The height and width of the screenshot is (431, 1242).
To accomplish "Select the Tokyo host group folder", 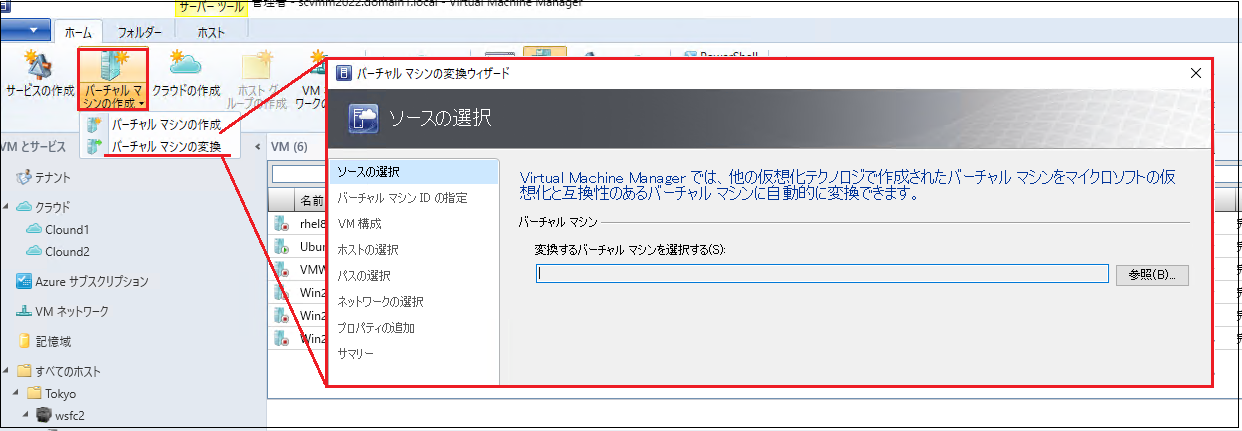I will click(x=60, y=393).
